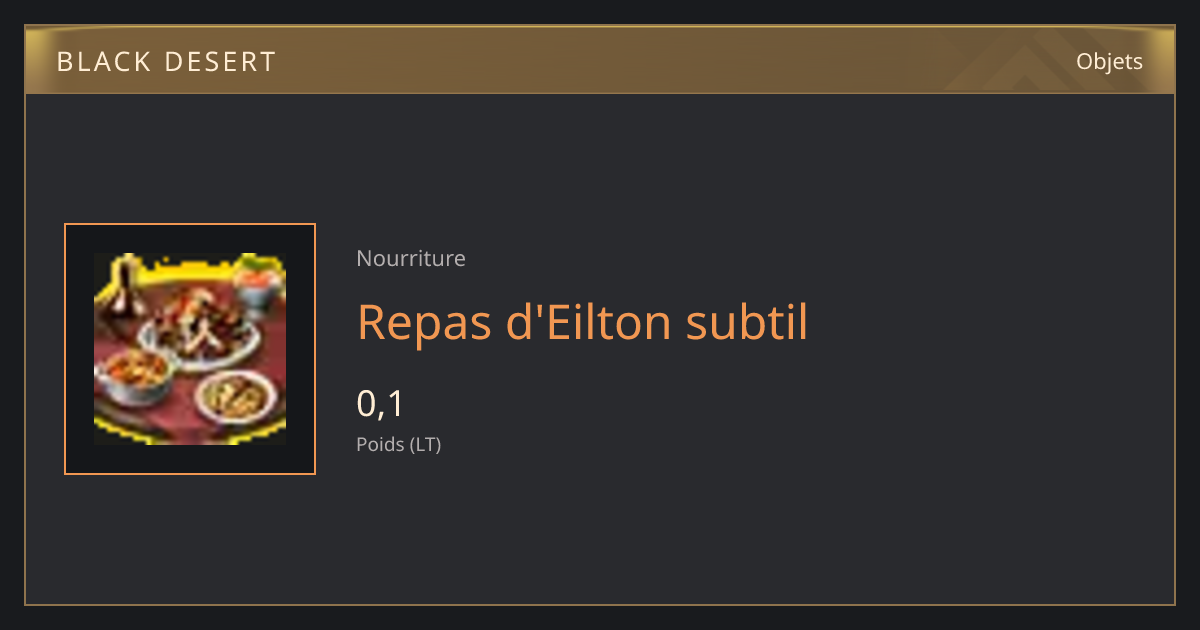Open the Objets section link
This screenshot has width=1200, height=630.
(1109, 61)
